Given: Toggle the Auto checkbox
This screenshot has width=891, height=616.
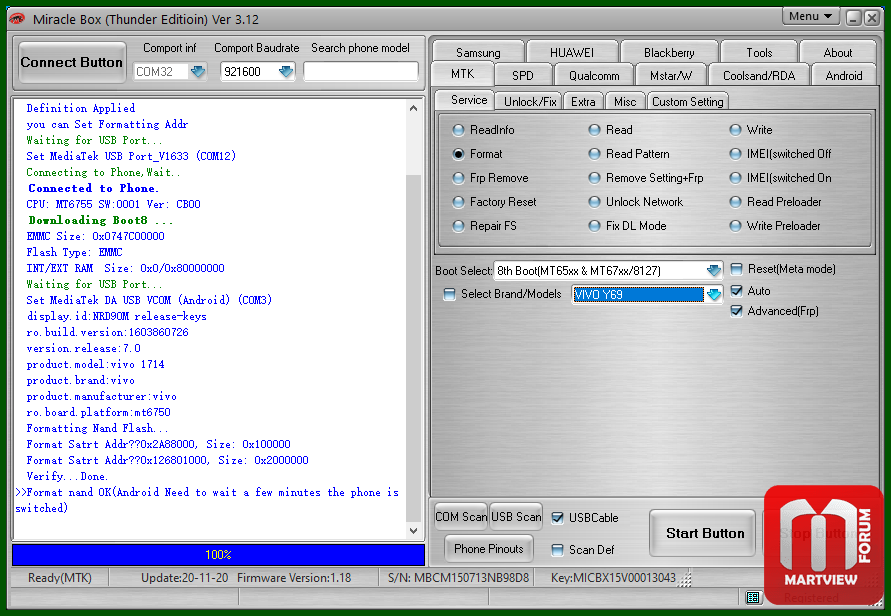Looking at the screenshot, I should [x=736, y=291].
